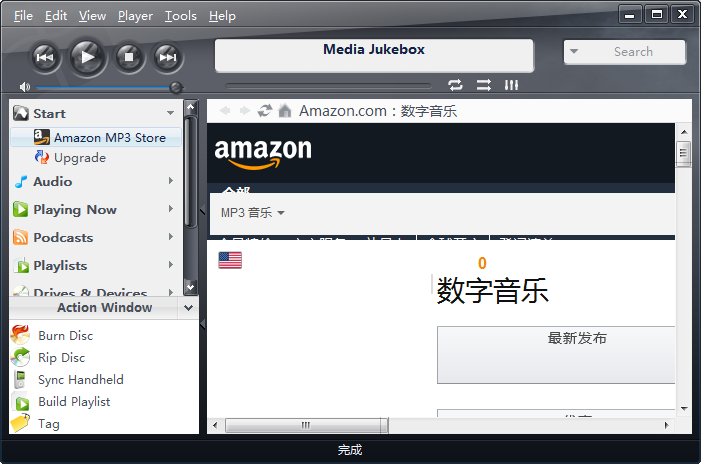Click the browser Back arrow
The height and width of the screenshot is (464, 701).
tap(225, 110)
